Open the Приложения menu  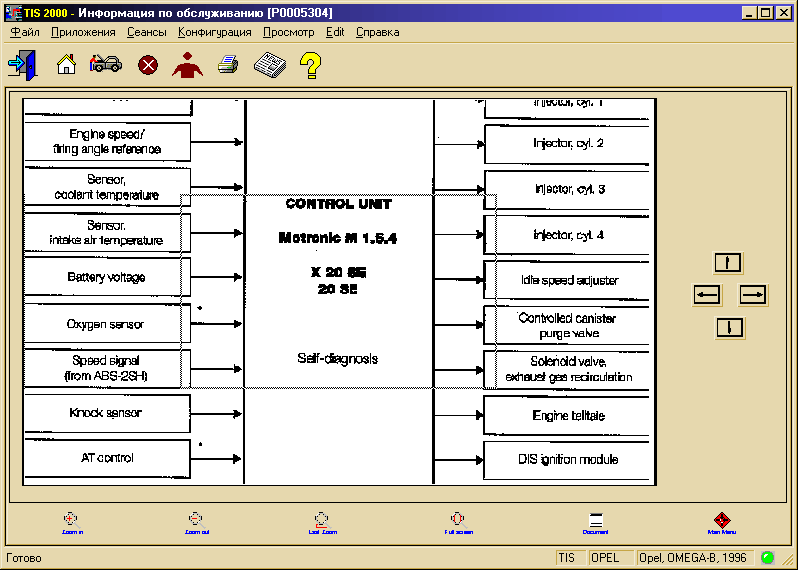click(x=83, y=32)
